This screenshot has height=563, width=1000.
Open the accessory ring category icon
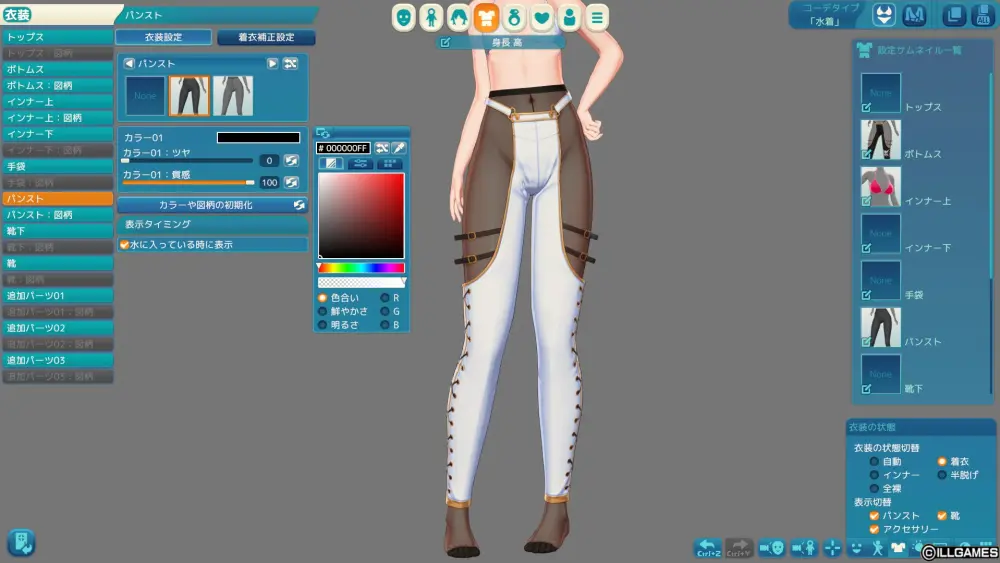[x=514, y=17]
